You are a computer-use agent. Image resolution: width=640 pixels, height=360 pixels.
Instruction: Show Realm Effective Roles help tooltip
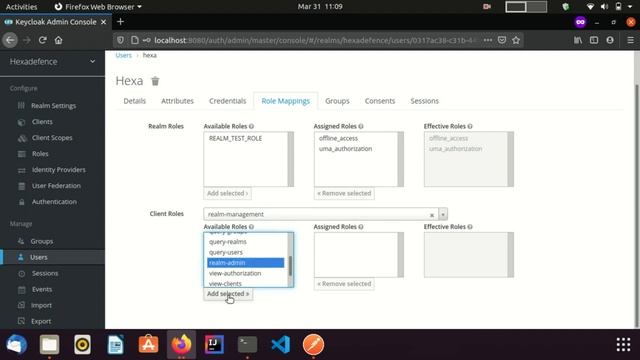470,126
